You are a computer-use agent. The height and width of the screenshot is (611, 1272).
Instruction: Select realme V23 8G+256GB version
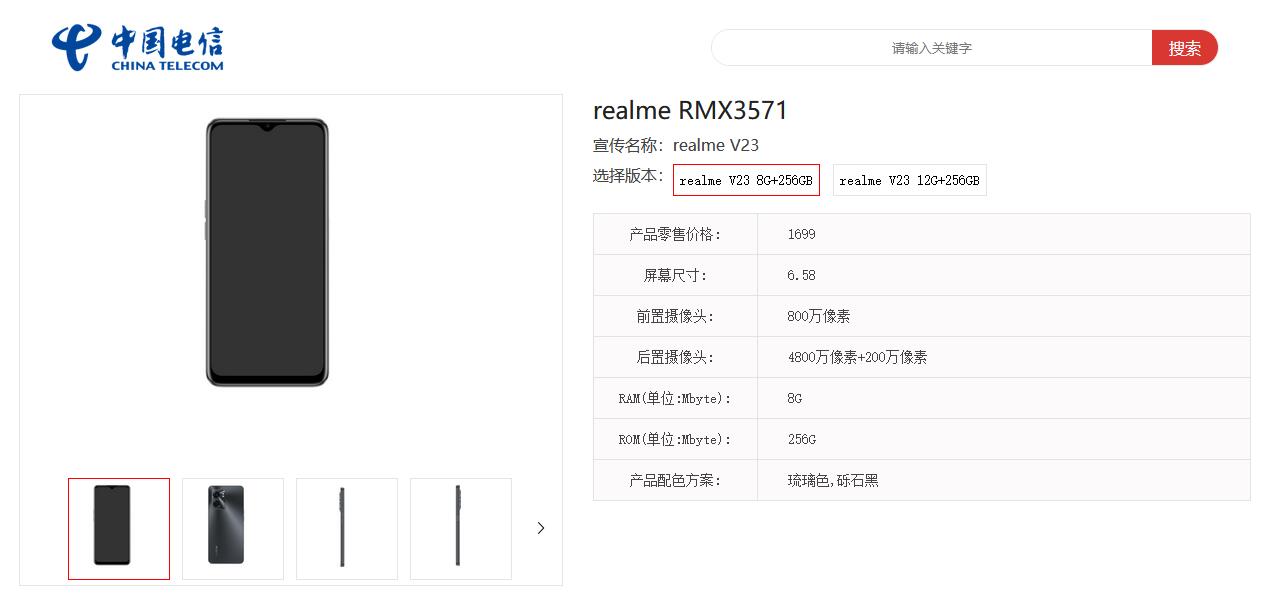746,180
